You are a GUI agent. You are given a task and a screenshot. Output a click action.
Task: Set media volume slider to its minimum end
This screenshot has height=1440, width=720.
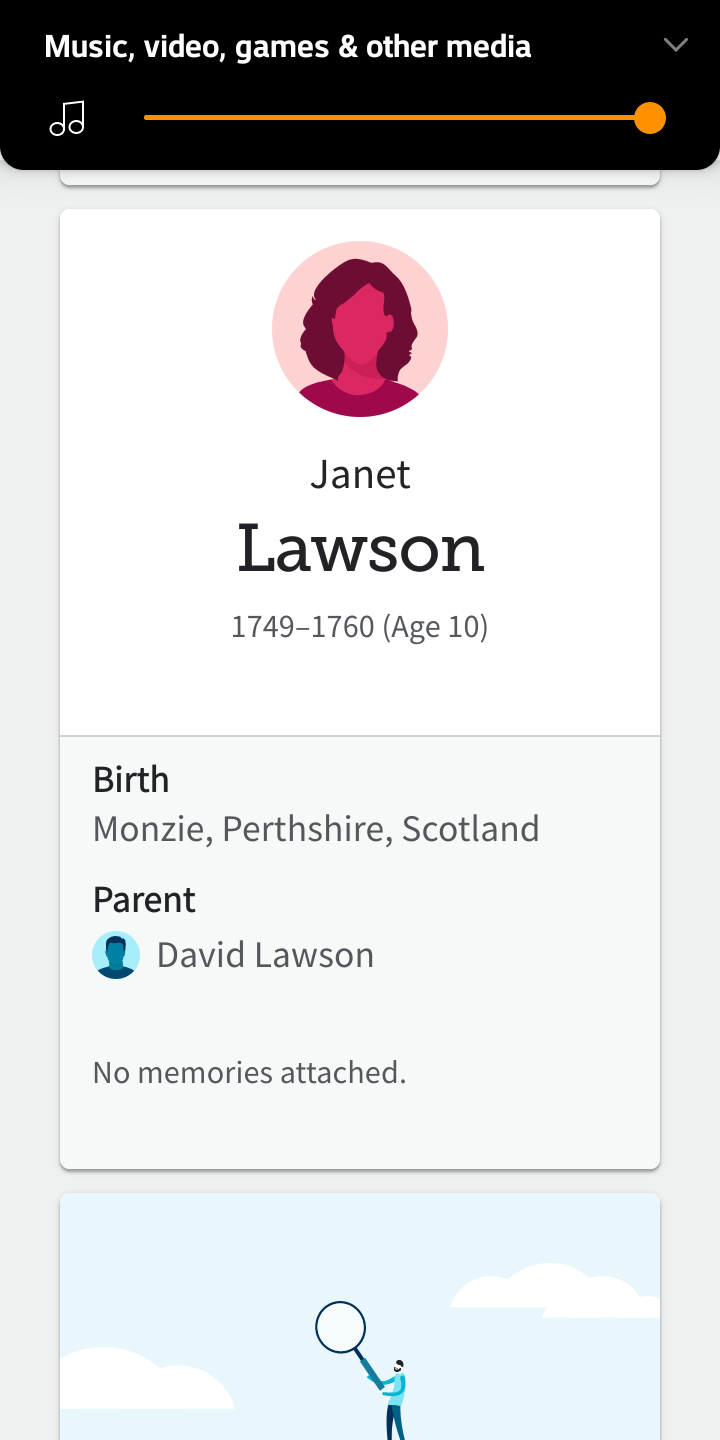tap(146, 118)
